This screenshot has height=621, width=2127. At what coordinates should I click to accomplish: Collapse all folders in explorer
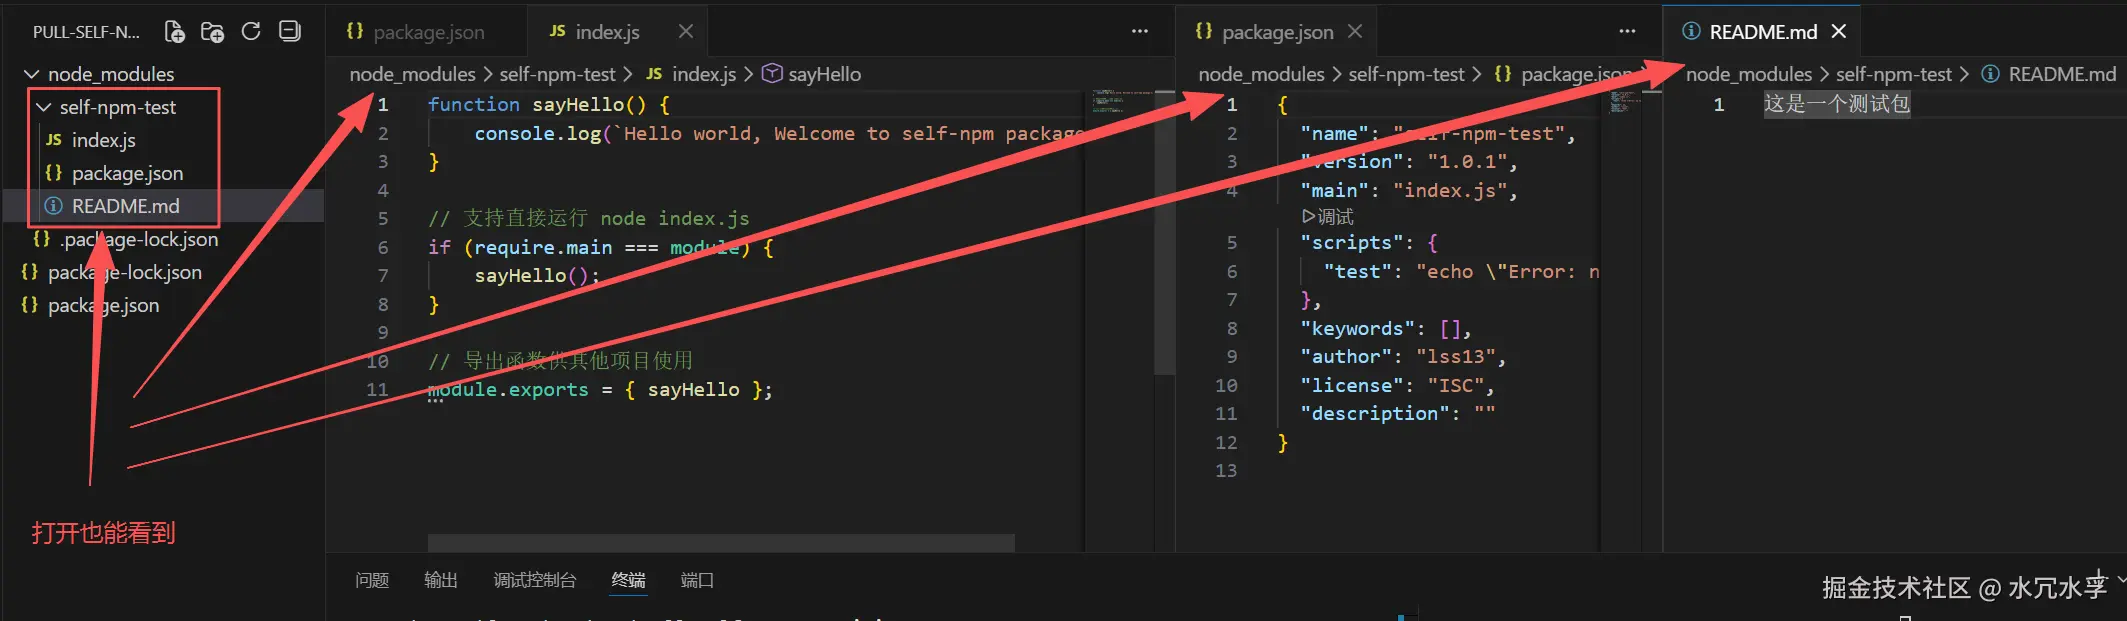pos(290,32)
